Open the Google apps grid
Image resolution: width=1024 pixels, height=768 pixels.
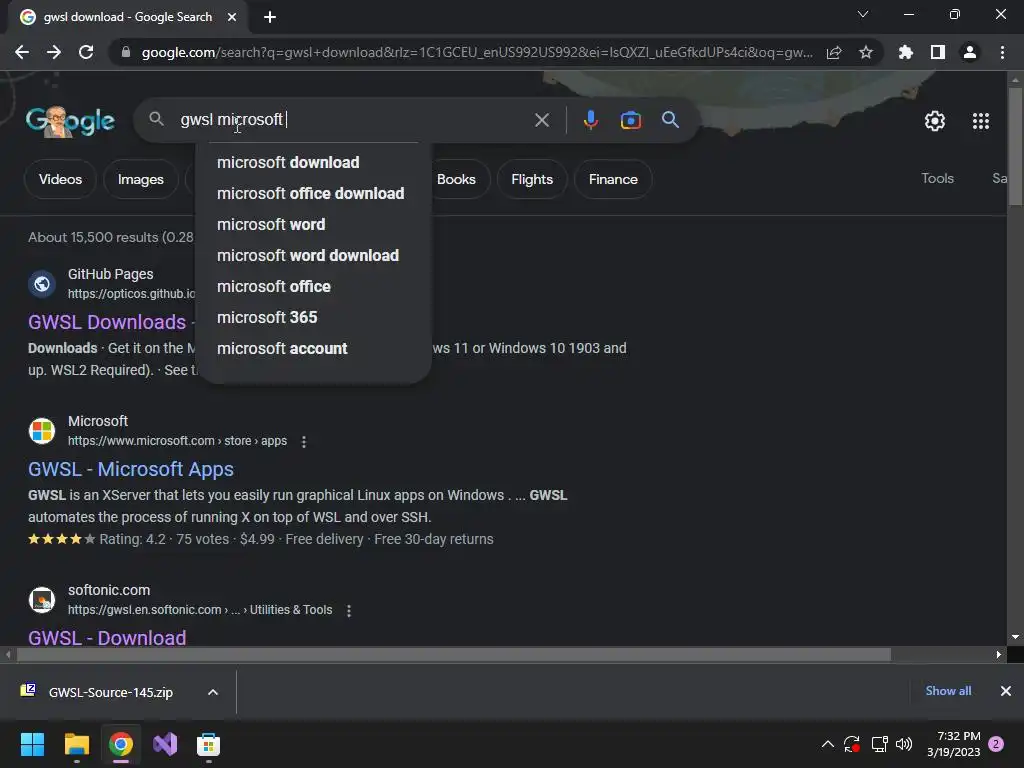click(980, 121)
